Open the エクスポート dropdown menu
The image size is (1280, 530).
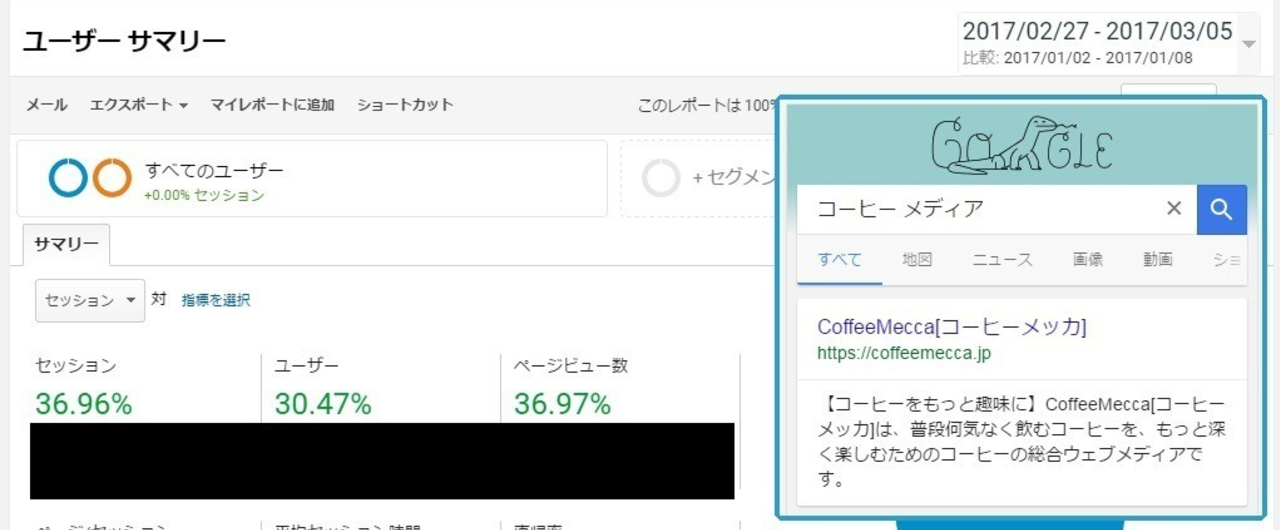click(x=139, y=104)
